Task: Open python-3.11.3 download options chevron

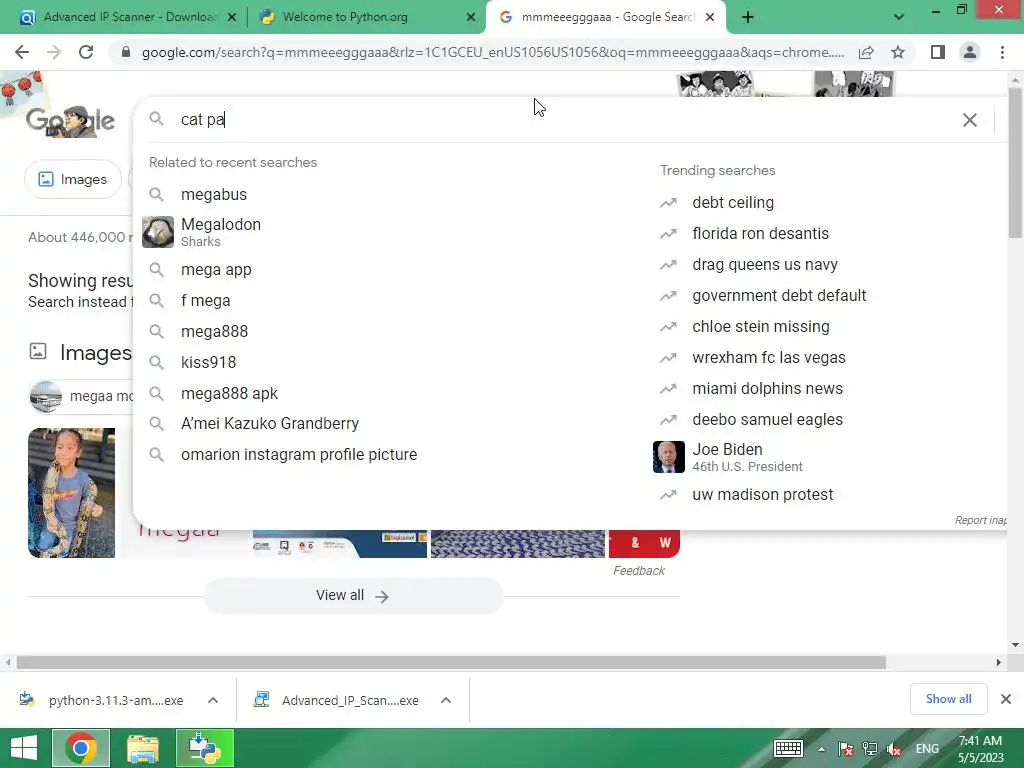Action: coord(213,700)
